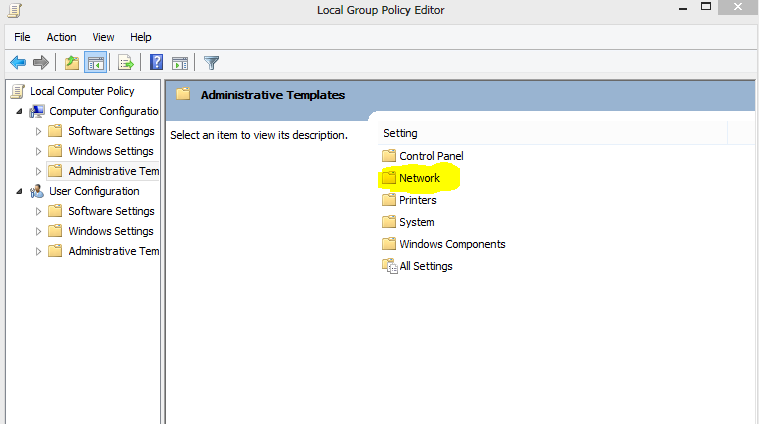The height and width of the screenshot is (424, 759).
Task: Click the System folder icon
Action: (x=389, y=222)
